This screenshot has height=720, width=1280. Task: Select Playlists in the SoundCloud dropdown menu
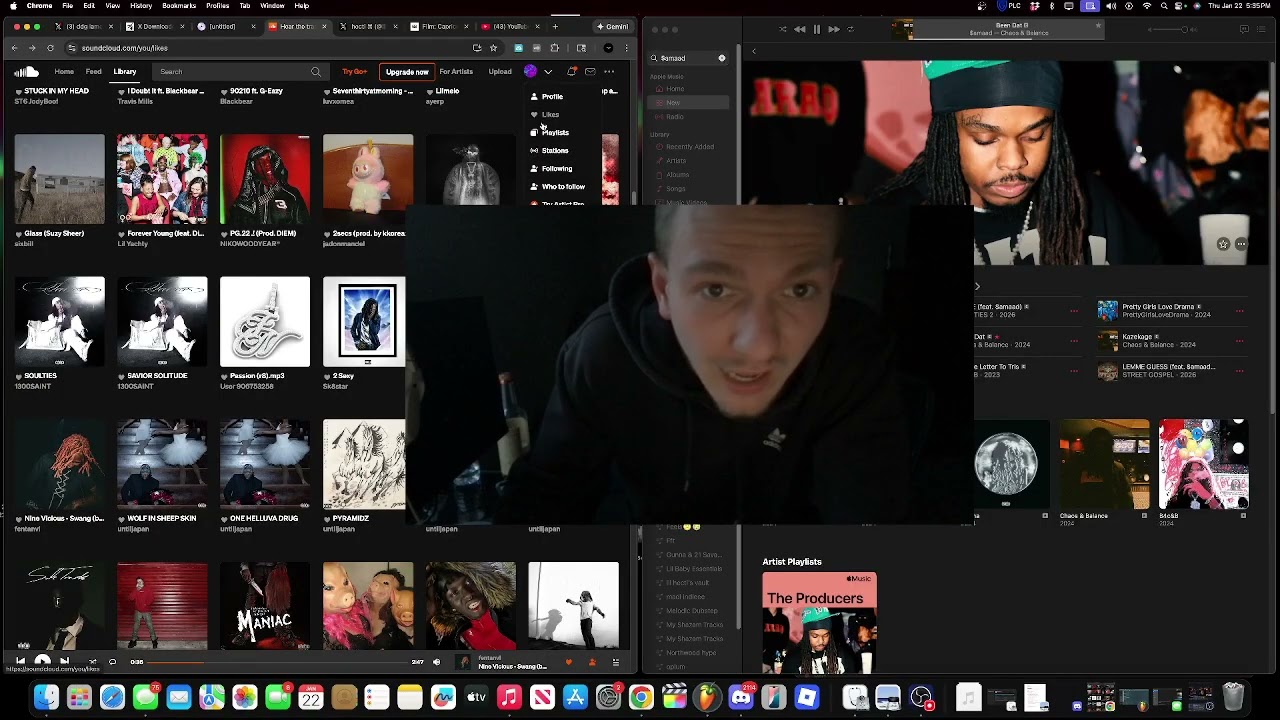pyautogui.click(x=555, y=133)
